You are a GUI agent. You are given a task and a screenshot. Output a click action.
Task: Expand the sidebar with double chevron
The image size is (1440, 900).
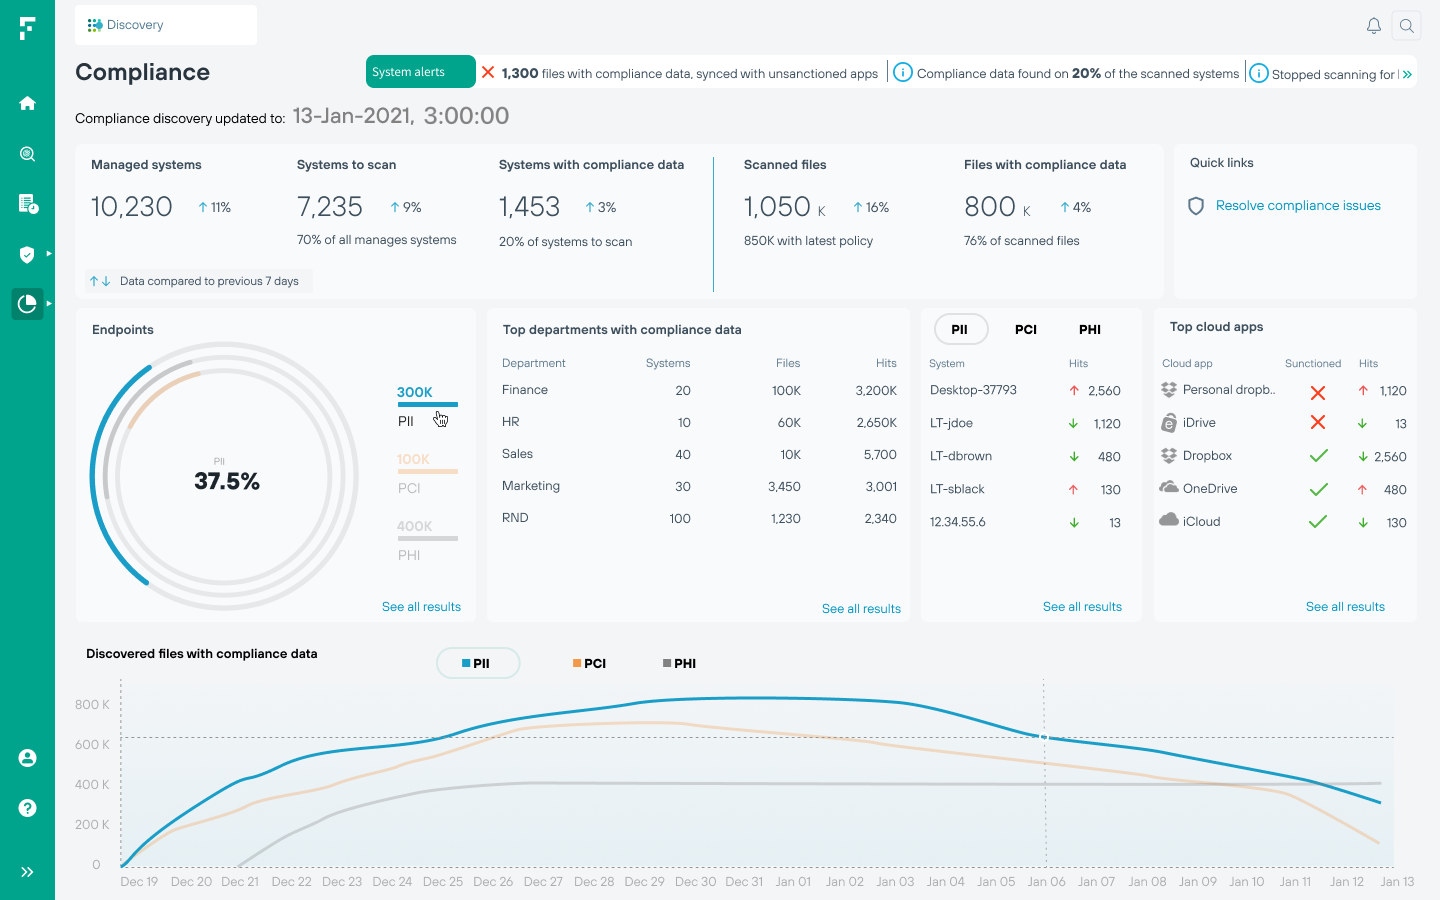point(27,872)
